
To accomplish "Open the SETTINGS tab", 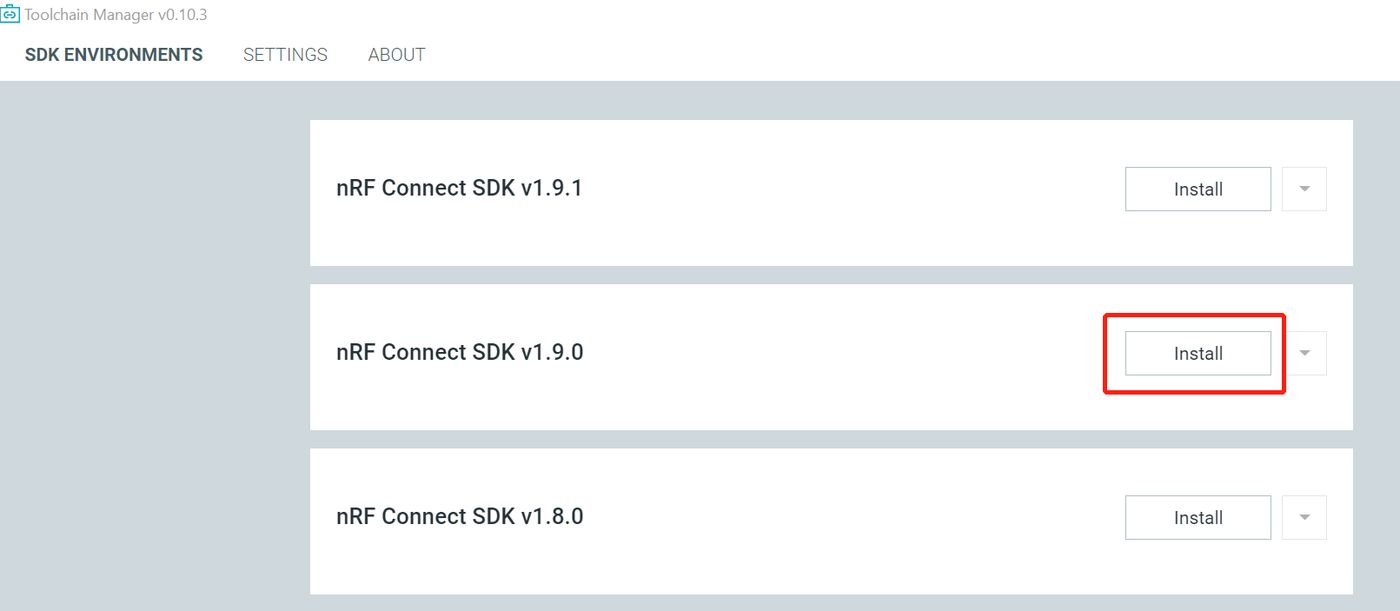I will 285,55.
